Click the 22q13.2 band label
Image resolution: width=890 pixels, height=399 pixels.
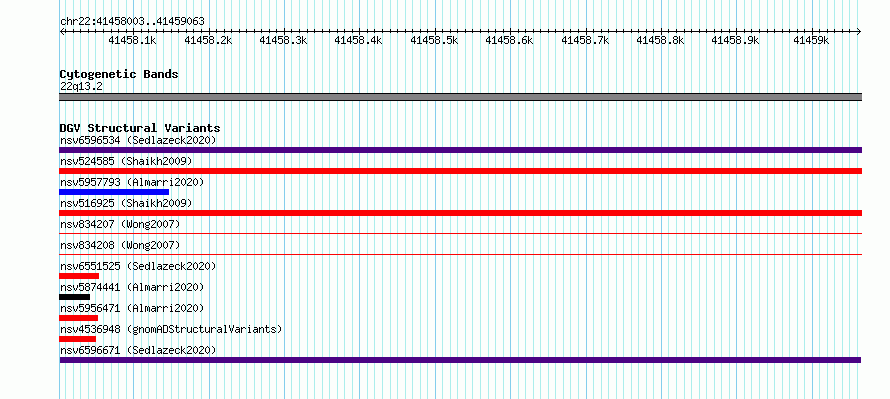(81, 87)
